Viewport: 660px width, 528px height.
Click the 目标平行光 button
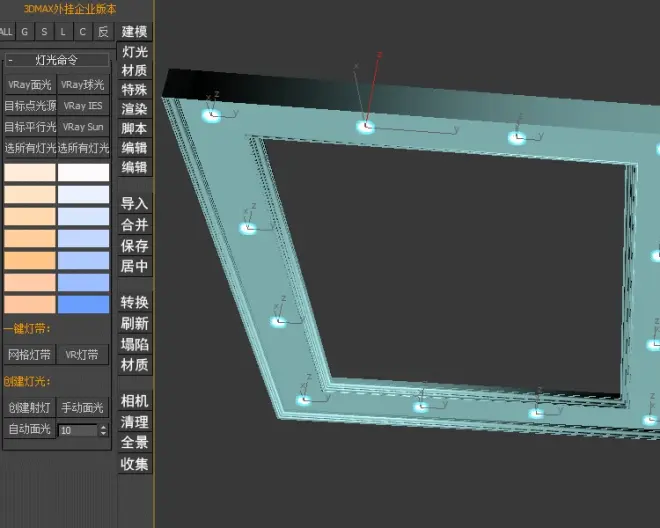[x=29, y=127]
